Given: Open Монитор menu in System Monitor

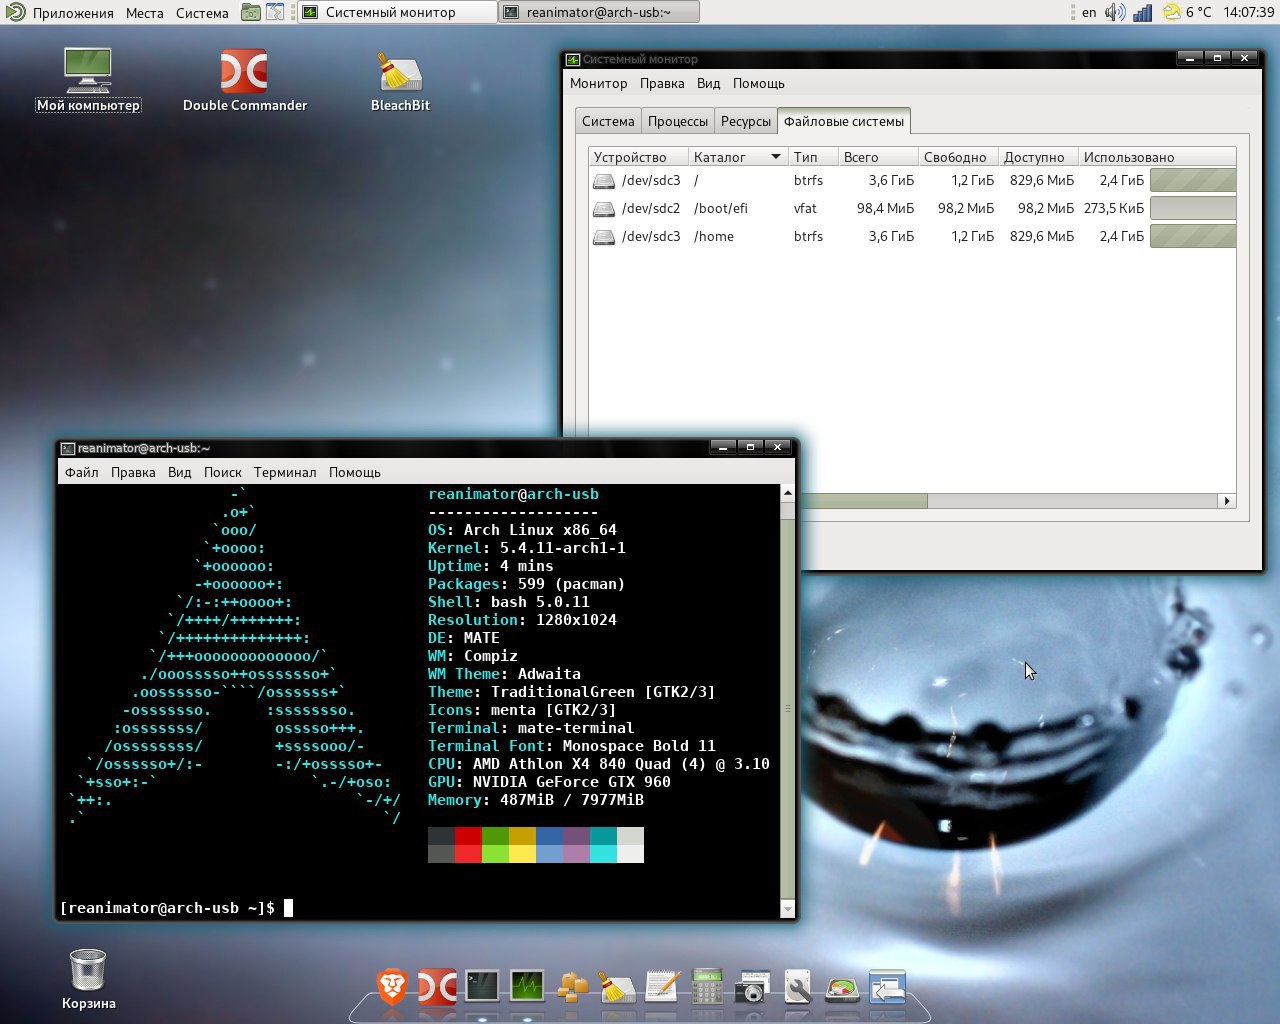Looking at the screenshot, I should [598, 83].
